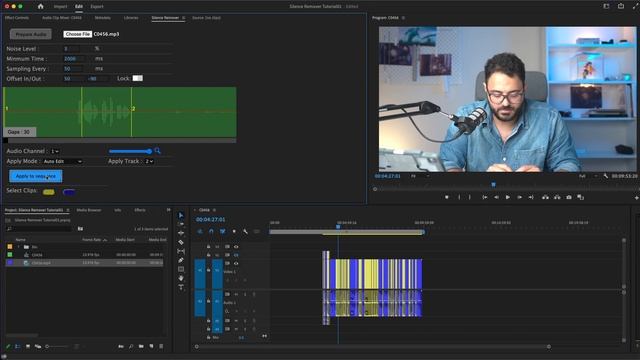
Task: Open the Silence Remover panel menu
Action: pos(184,18)
